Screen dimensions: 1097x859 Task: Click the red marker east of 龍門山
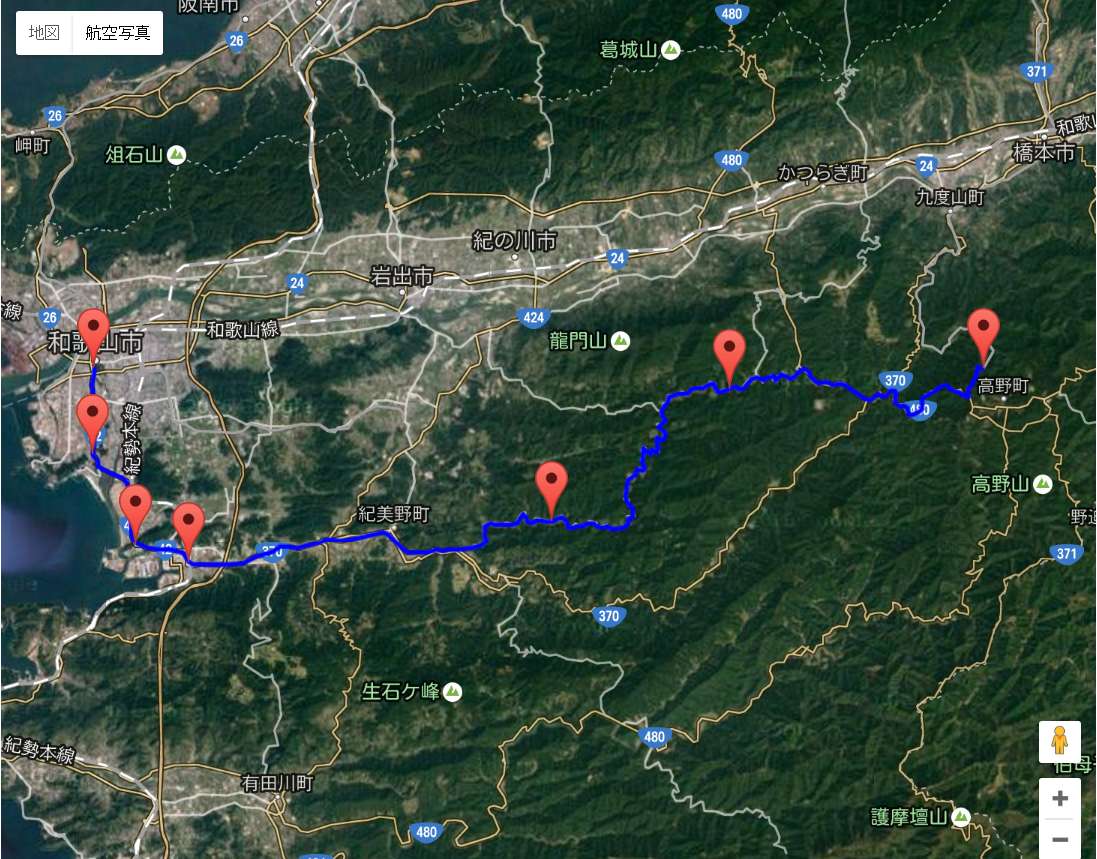729,356
